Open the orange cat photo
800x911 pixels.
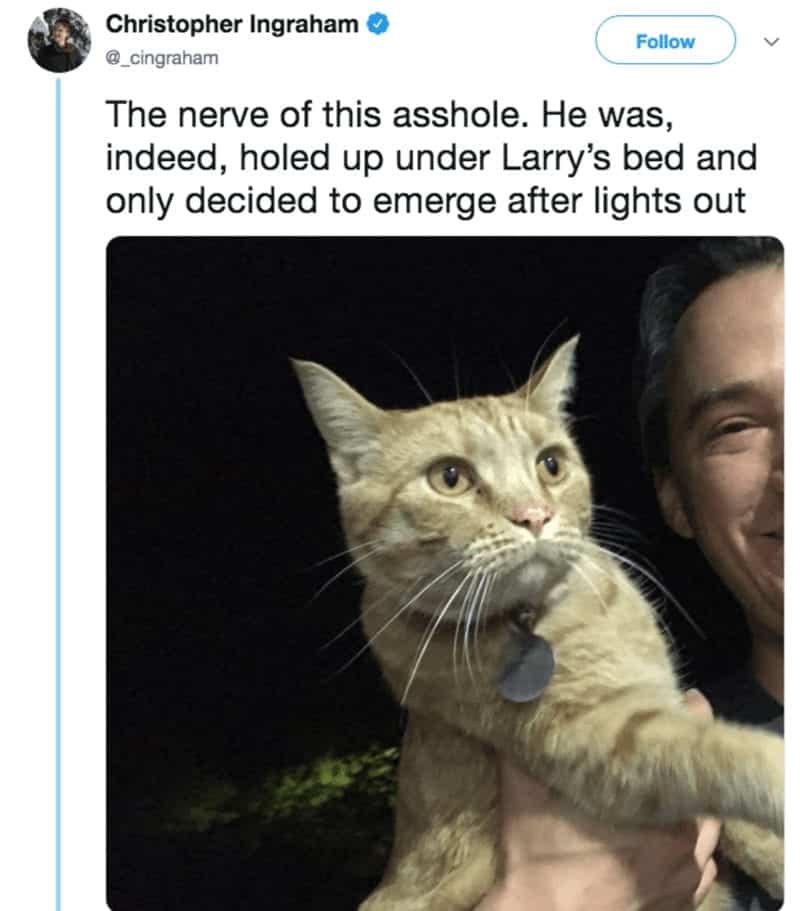pyautogui.click(x=445, y=573)
